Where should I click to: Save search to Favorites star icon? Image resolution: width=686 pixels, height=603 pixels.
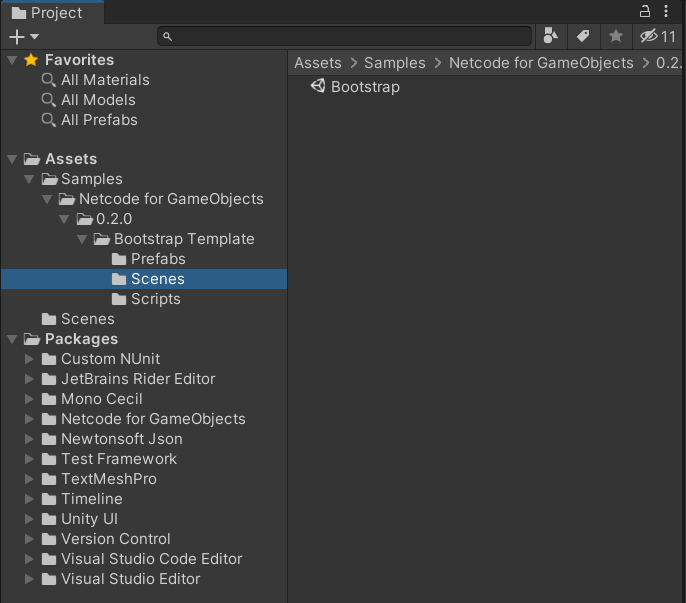click(x=616, y=36)
